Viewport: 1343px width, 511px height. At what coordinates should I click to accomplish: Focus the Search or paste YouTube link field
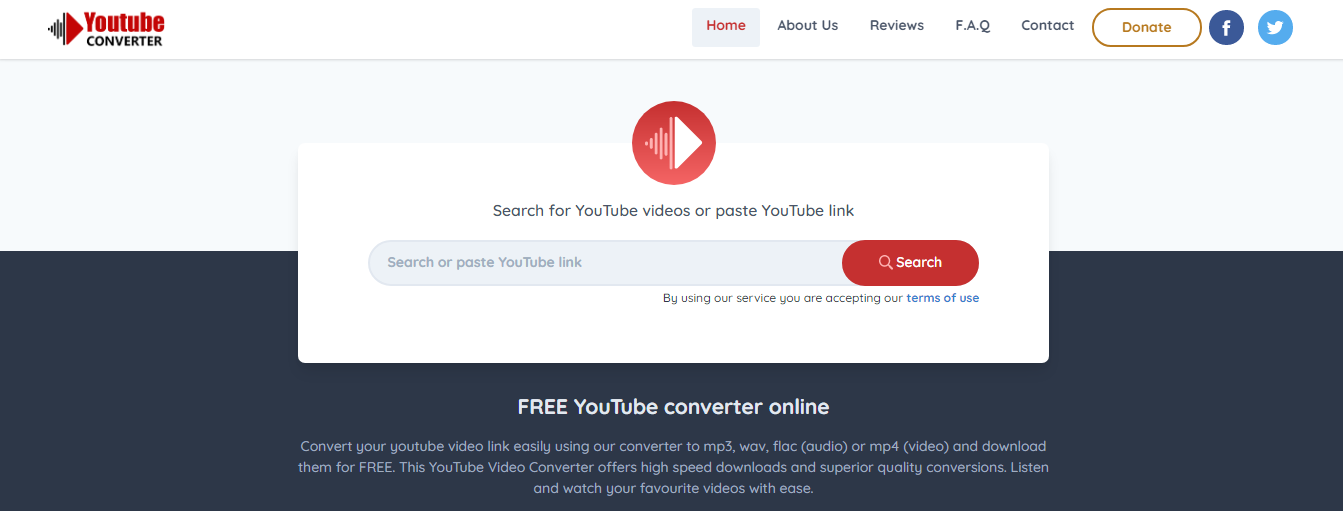coord(606,263)
